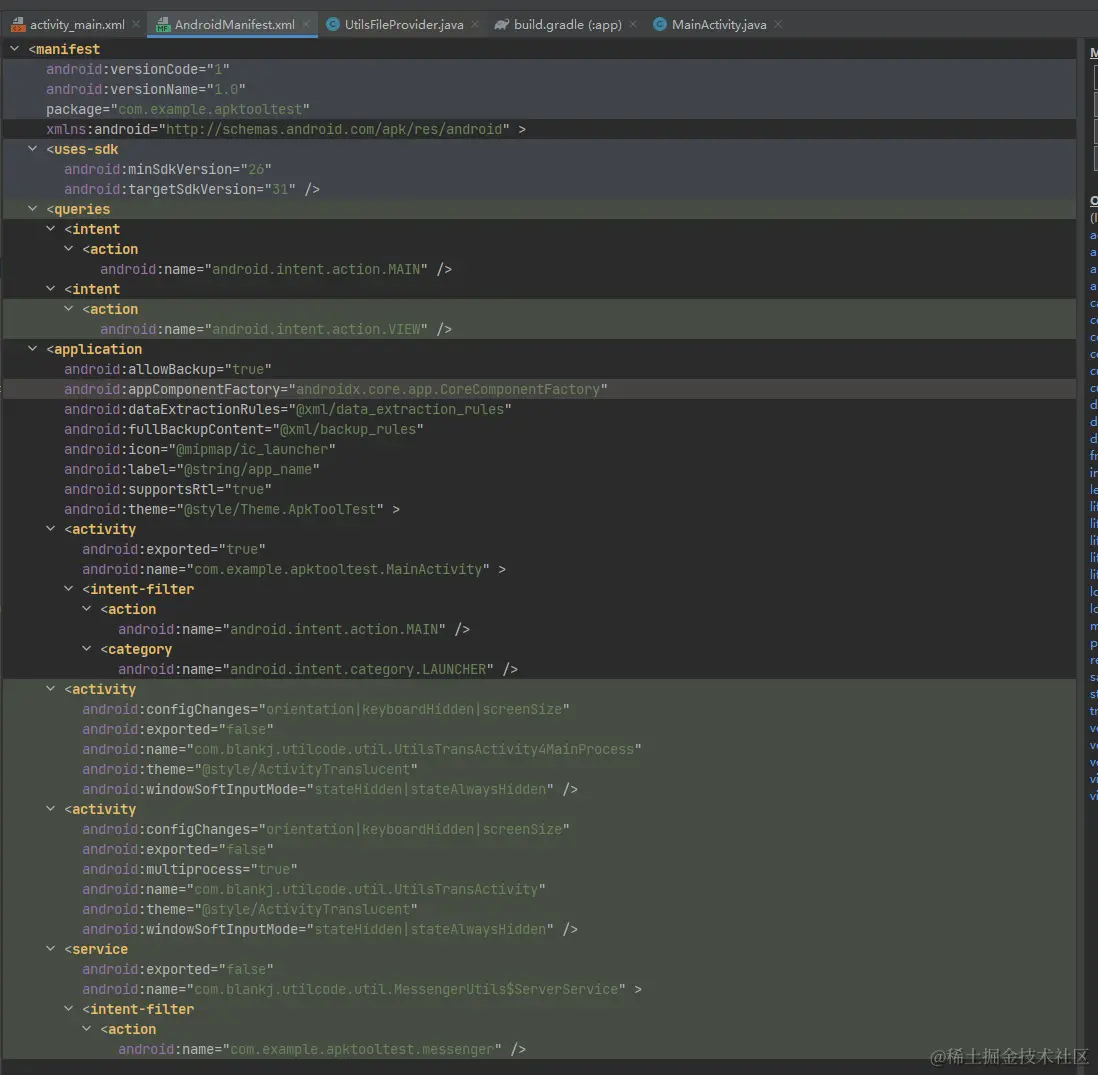This screenshot has width=1098, height=1075.
Task: Select the AndroidManifest.xml tab
Action: tap(233, 25)
